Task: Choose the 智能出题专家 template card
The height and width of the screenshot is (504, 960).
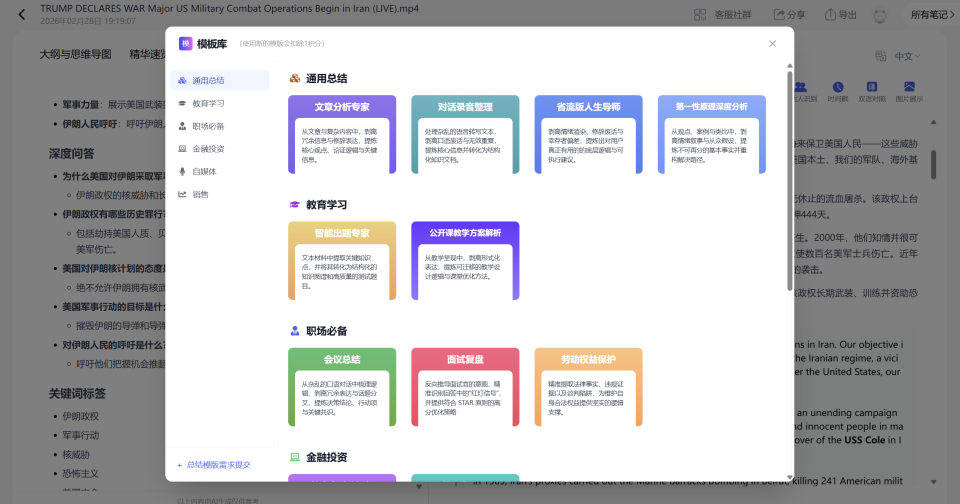Action: click(x=342, y=260)
